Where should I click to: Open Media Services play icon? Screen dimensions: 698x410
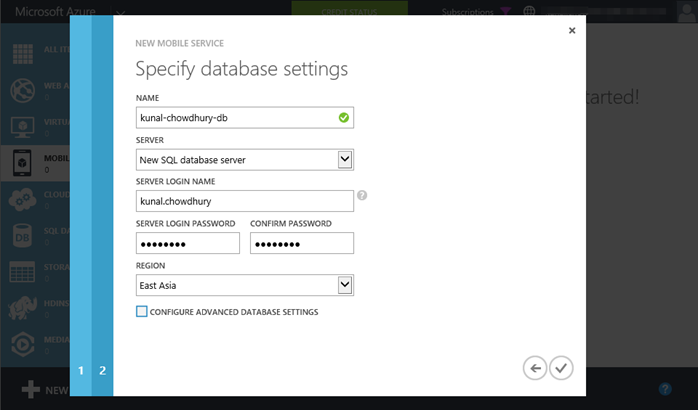pos(23,344)
